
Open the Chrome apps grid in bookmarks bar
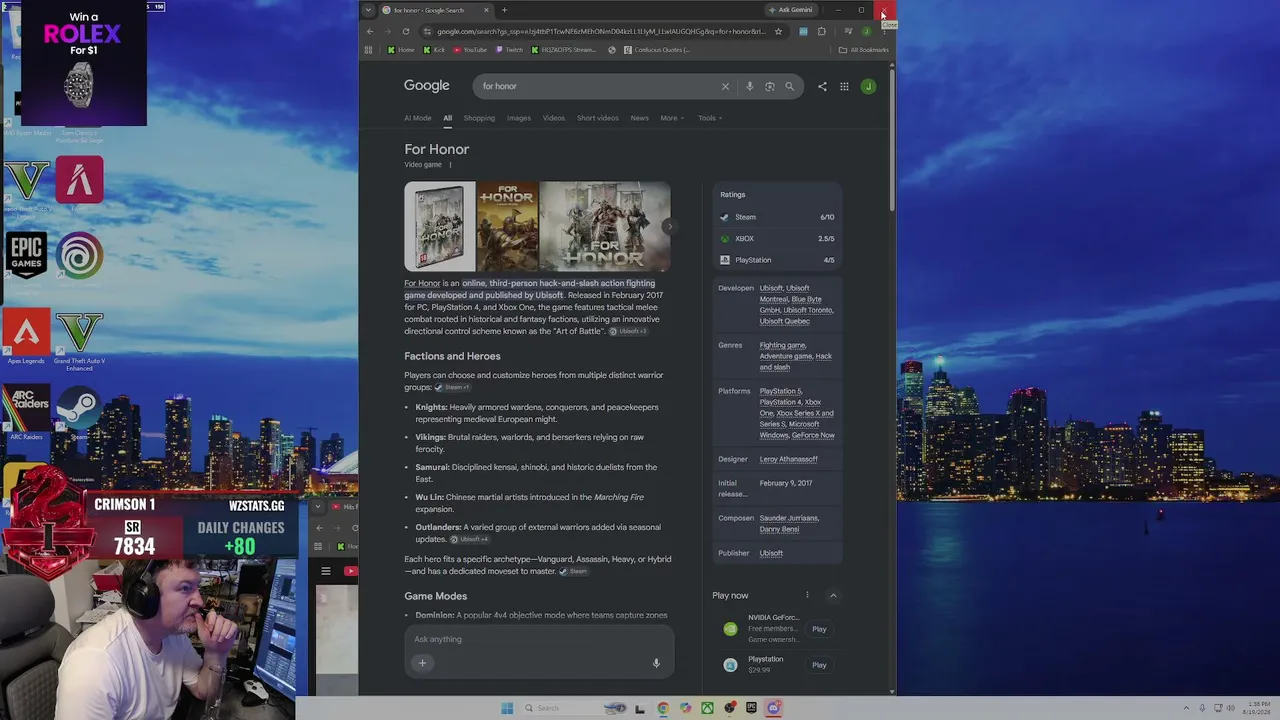[369, 50]
